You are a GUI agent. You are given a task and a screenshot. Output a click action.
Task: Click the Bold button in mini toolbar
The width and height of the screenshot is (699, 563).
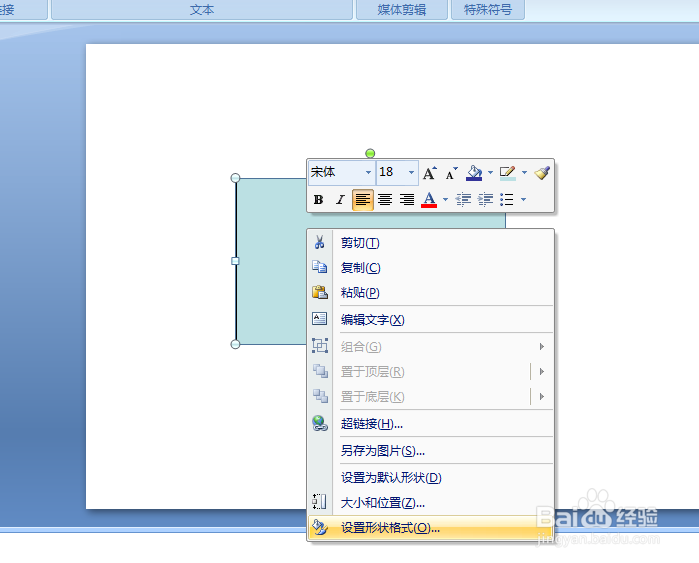click(x=318, y=200)
